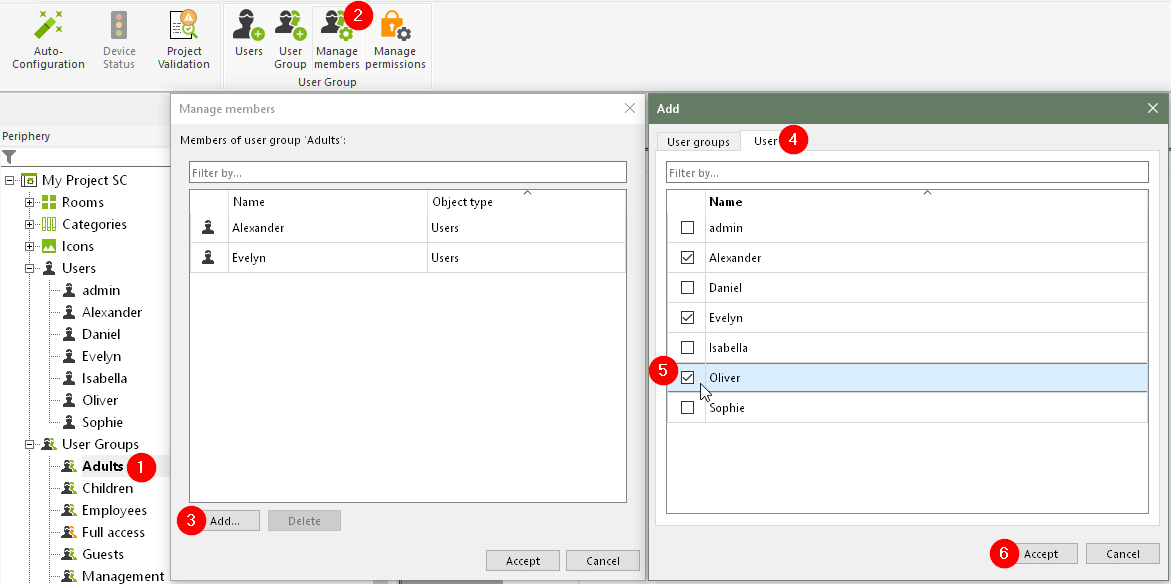Image resolution: width=1171 pixels, height=584 pixels.
Task: Click the Periphery filter funnel icon
Action: [x=9, y=157]
